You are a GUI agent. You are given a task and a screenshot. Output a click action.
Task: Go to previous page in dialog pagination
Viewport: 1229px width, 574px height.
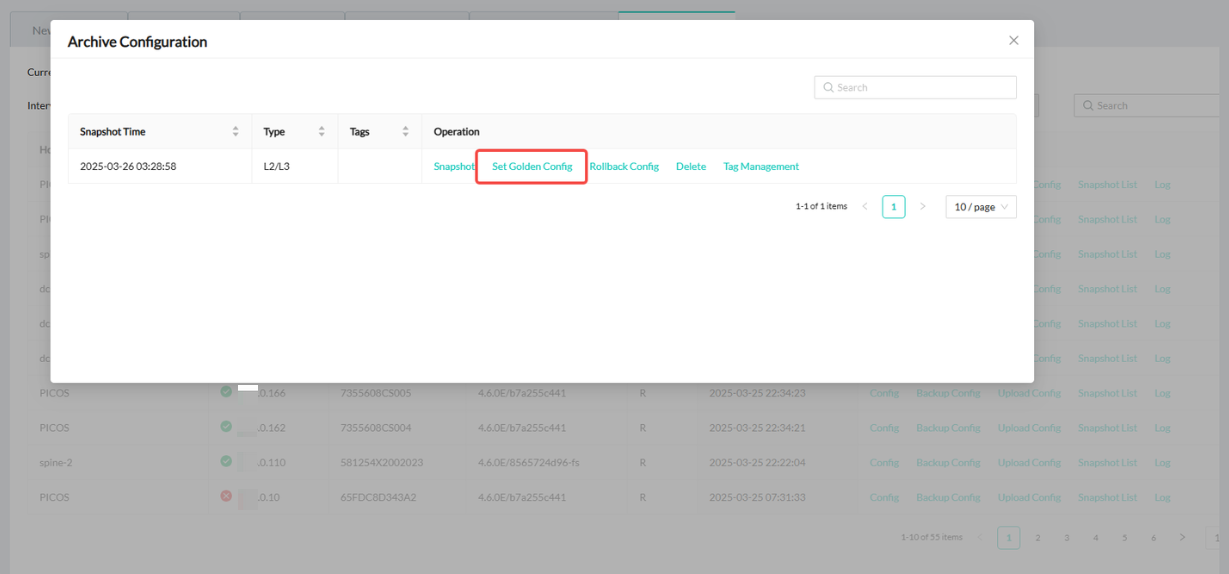[x=865, y=207]
